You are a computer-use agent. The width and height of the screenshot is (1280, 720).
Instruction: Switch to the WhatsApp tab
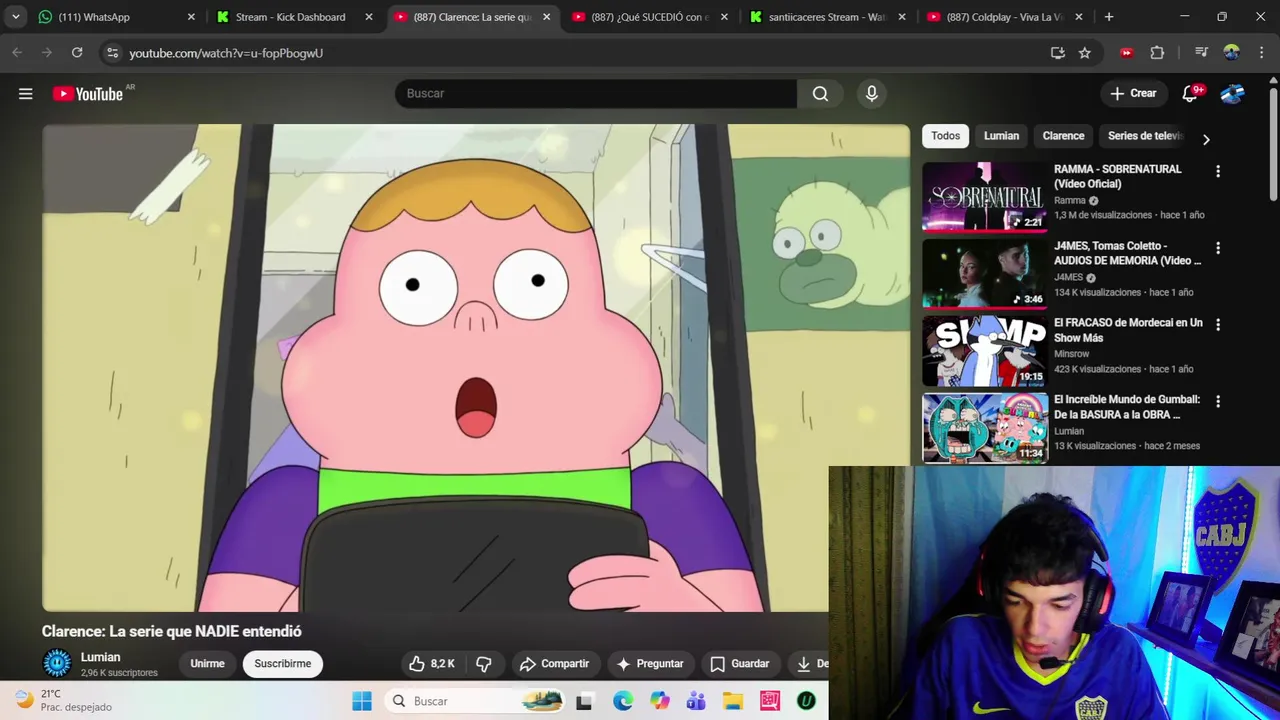click(115, 17)
